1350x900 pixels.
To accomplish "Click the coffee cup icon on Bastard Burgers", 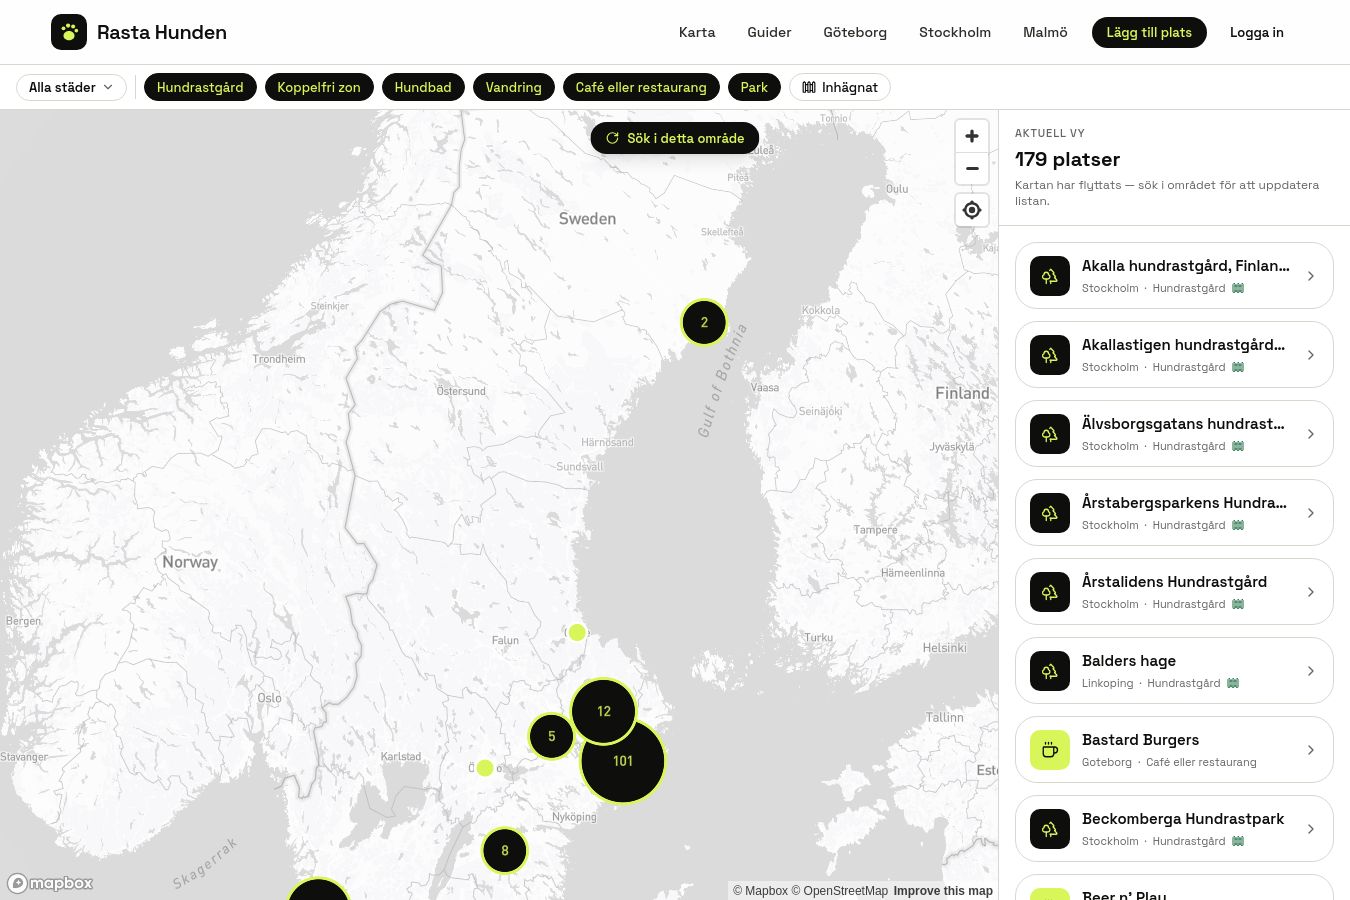I will tap(1050, 750).
